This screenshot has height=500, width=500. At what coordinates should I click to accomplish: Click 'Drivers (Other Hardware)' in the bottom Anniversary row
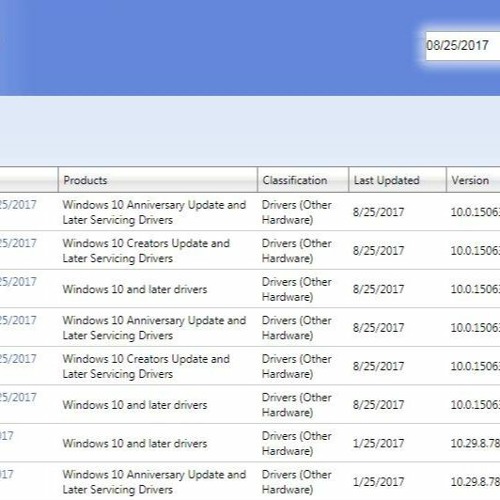297,482
